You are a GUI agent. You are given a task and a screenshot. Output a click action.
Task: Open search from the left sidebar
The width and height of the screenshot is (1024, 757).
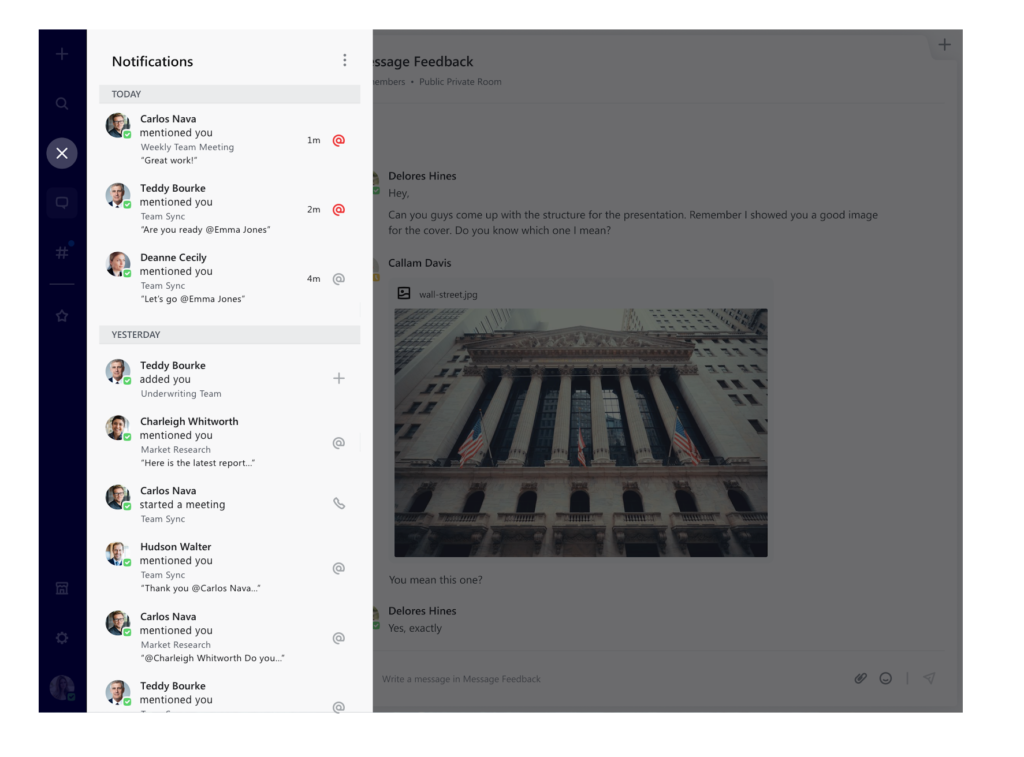tap(62, 104)
